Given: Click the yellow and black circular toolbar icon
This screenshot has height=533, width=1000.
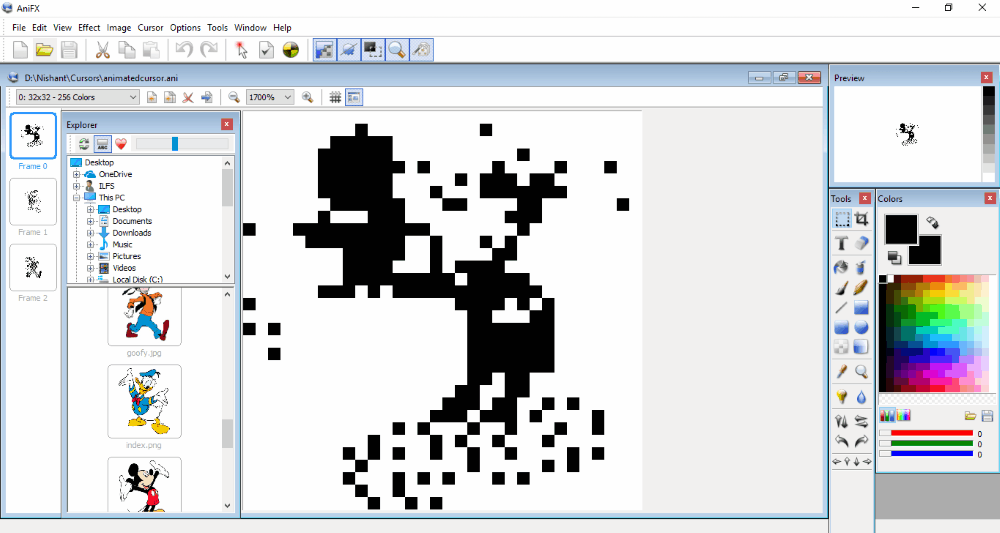Looking at the screenshot, I should pos(291,49).
